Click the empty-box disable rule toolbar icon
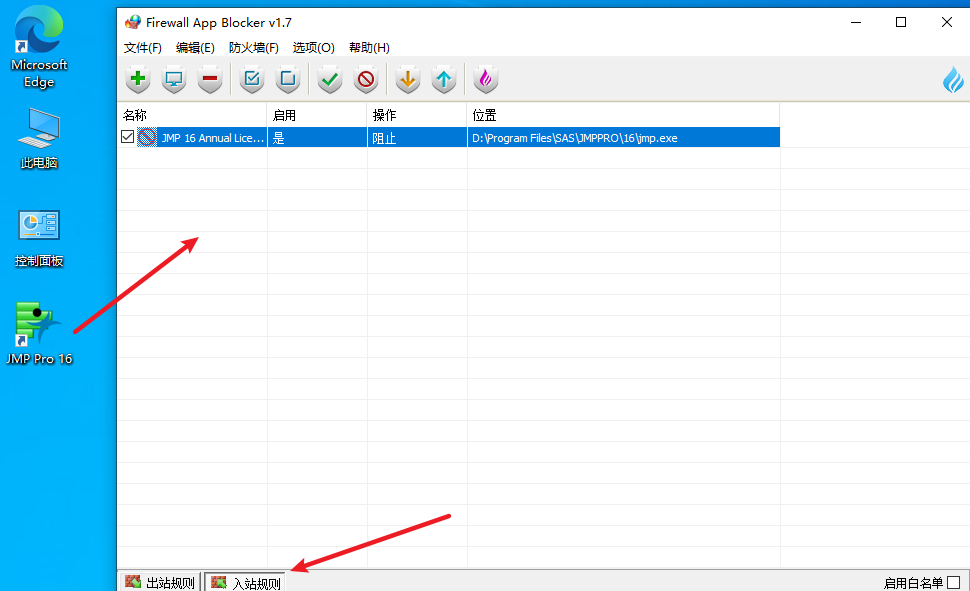 [x=288, y=79]
